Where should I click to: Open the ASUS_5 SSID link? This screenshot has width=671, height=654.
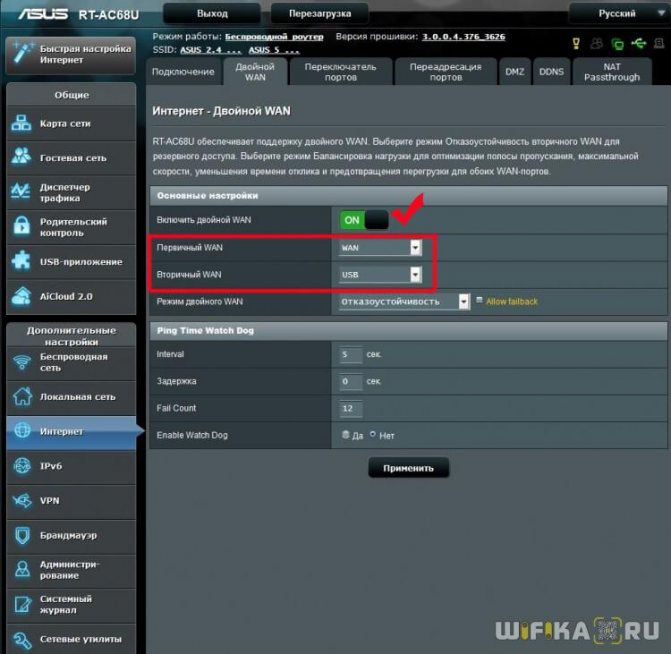tap(274, 50)
